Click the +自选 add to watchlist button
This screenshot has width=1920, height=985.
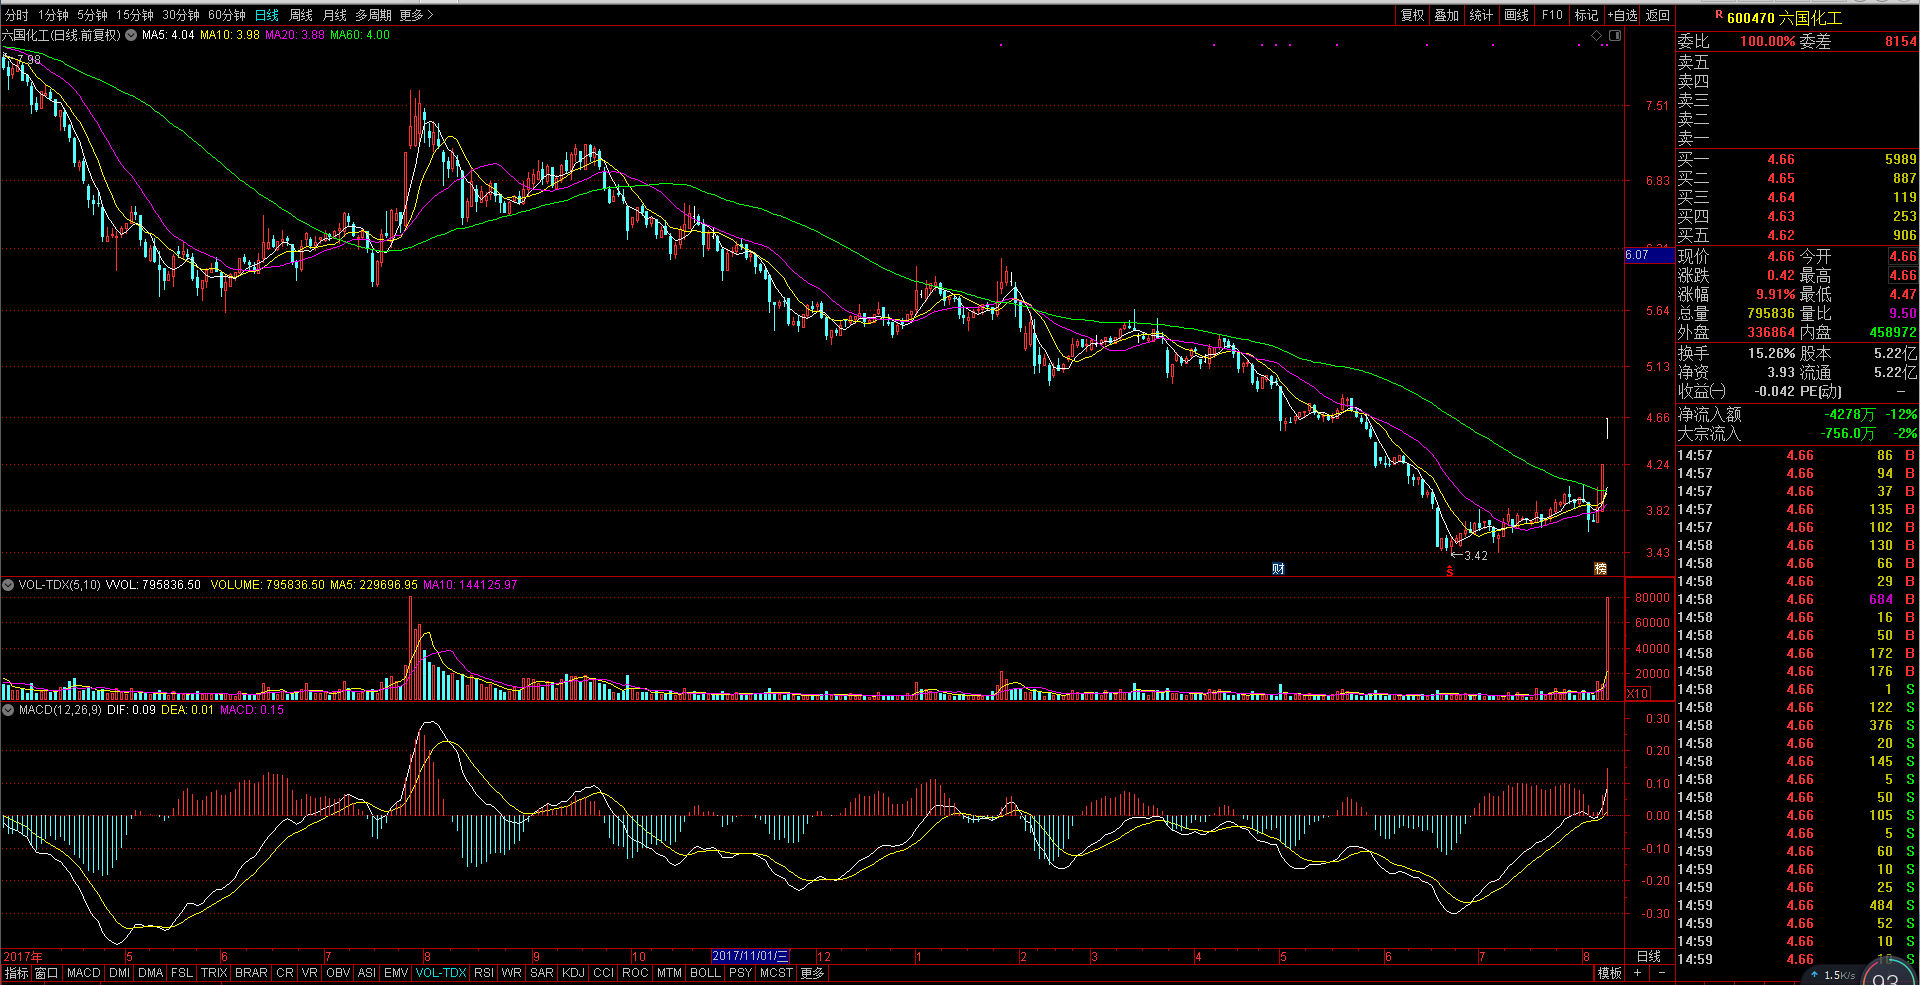[x=1622, y=15]
